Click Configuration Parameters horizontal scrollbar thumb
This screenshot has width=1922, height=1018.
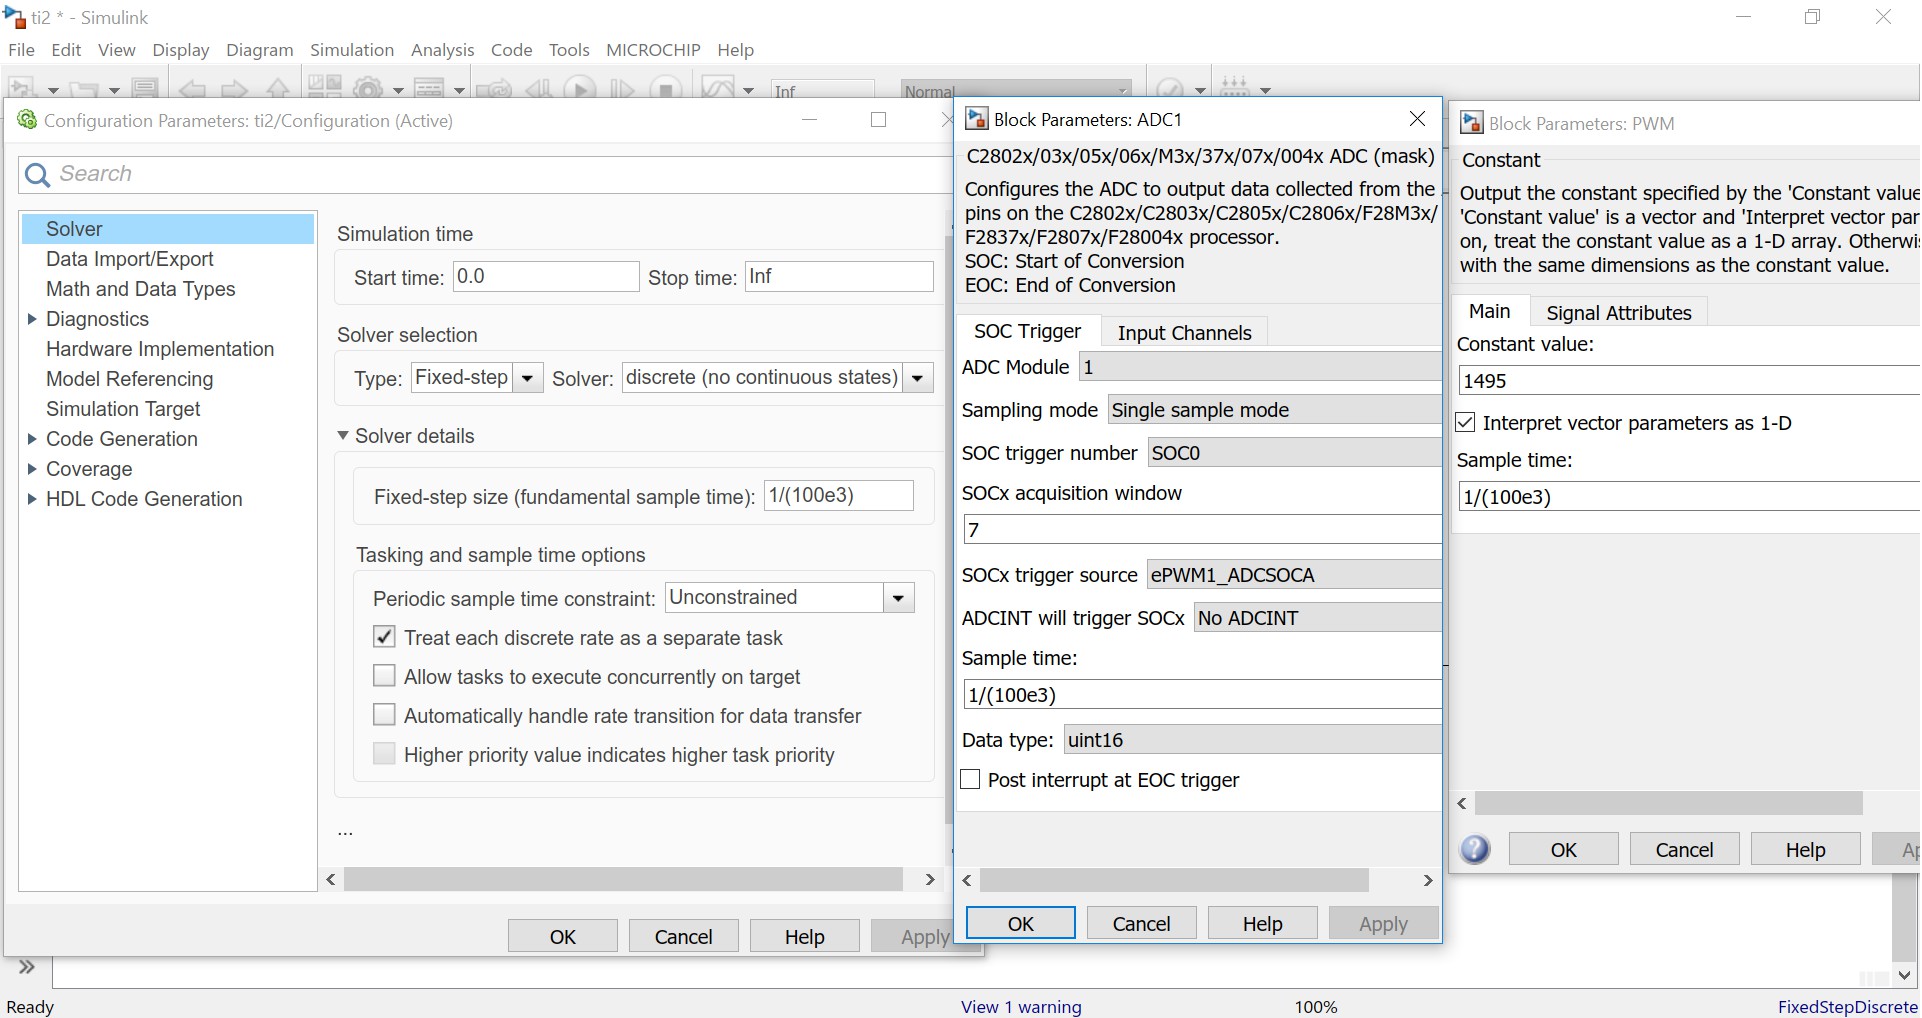(x=623, y=879)
